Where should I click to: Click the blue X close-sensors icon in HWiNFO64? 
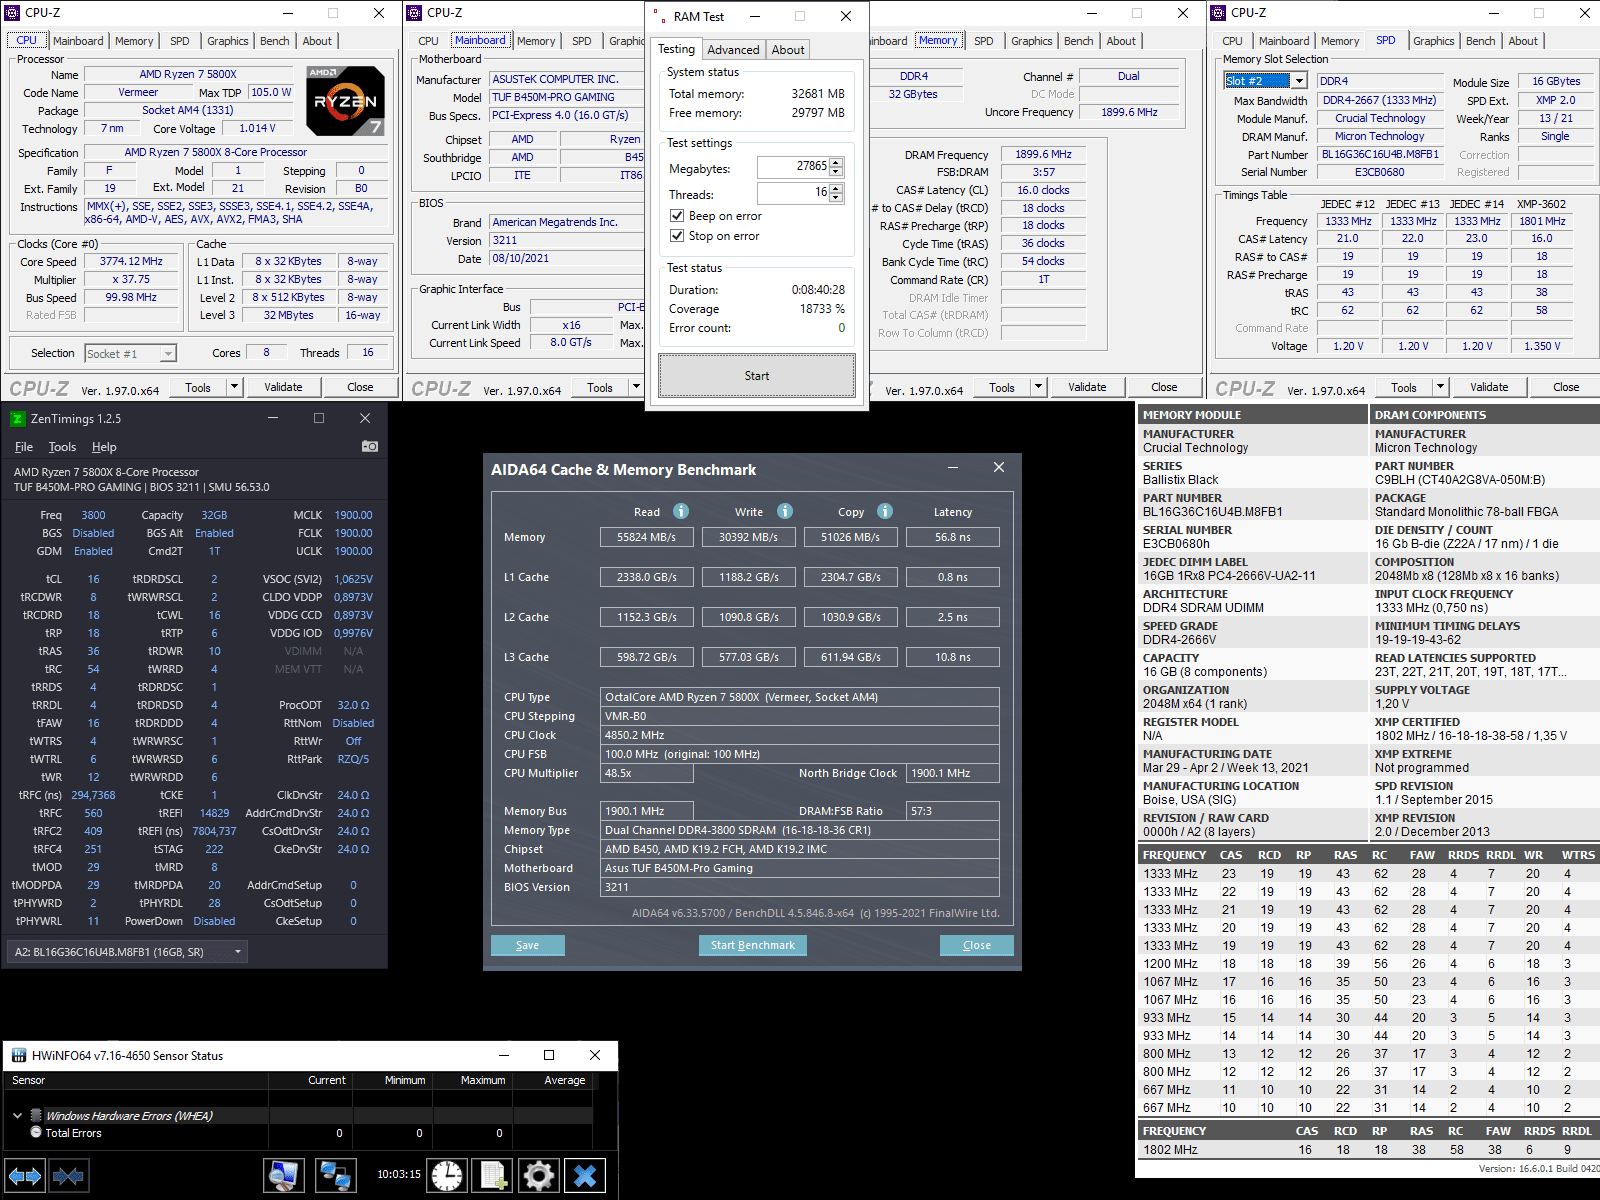point(585,1176)
